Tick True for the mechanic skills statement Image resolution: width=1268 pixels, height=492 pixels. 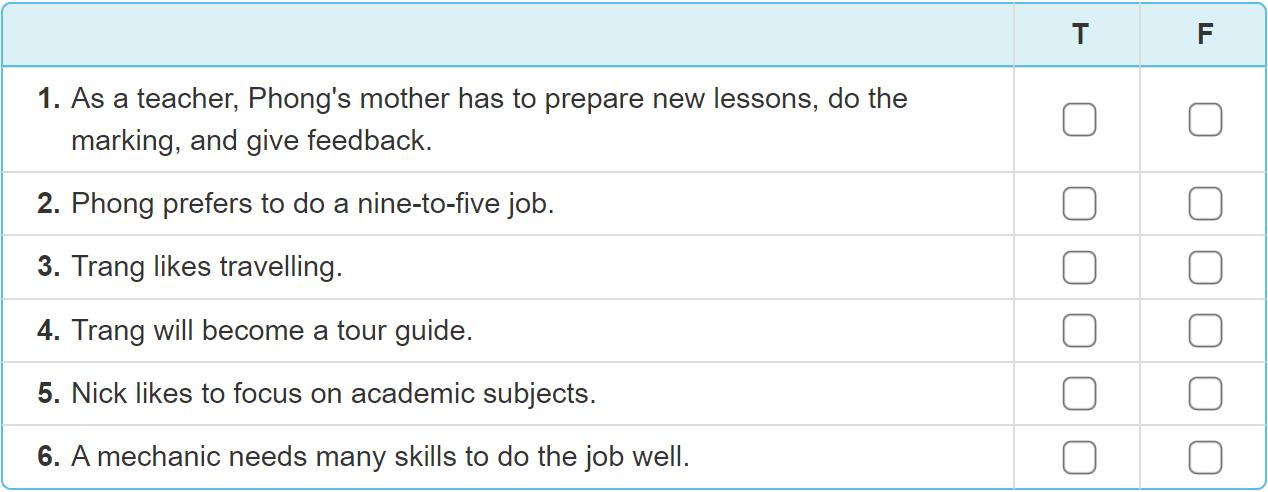pyautogui.click(x=1079, y=457)
